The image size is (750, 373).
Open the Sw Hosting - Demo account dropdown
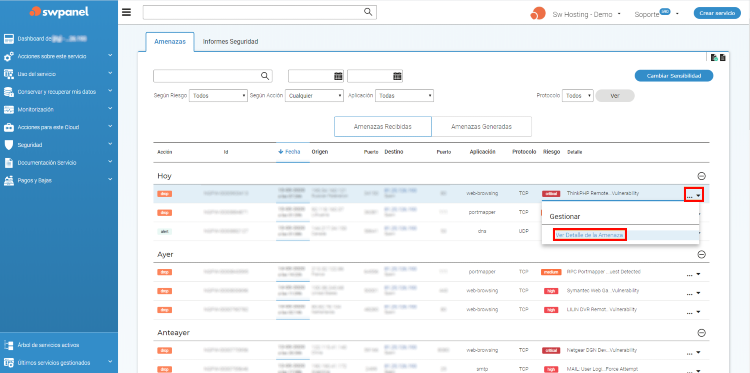click(x=586, y=14)
